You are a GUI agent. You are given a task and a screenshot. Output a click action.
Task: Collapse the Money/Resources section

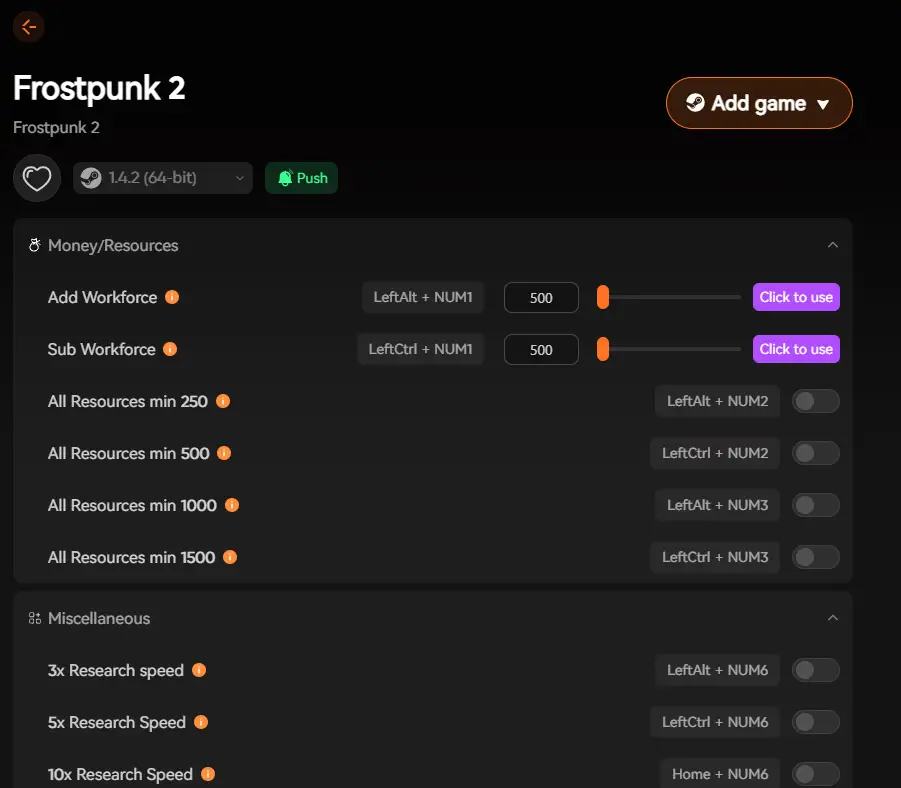click(x=833, y=244)
